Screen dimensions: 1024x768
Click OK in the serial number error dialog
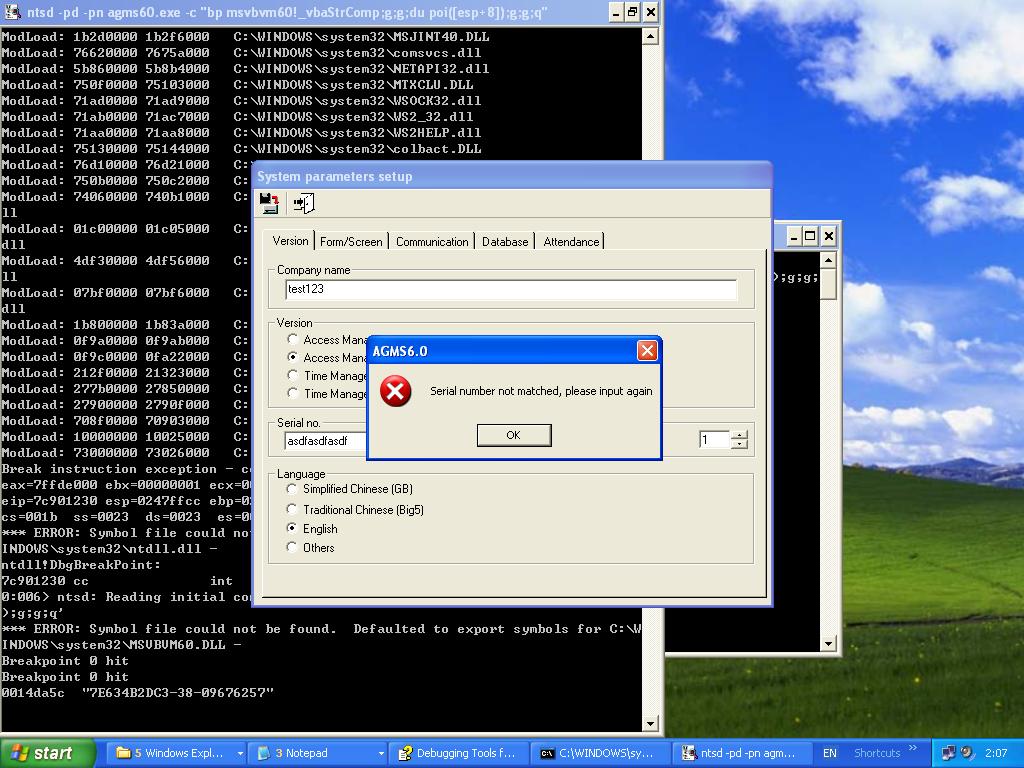pos(514,435)
